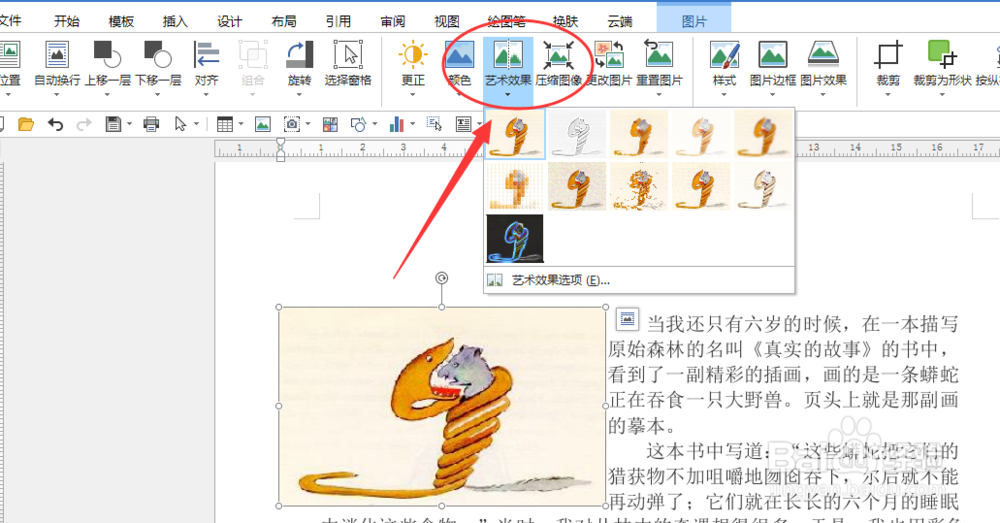
Task: Select the first no-effect thumbnail in gallery
Action: (515, 134)
